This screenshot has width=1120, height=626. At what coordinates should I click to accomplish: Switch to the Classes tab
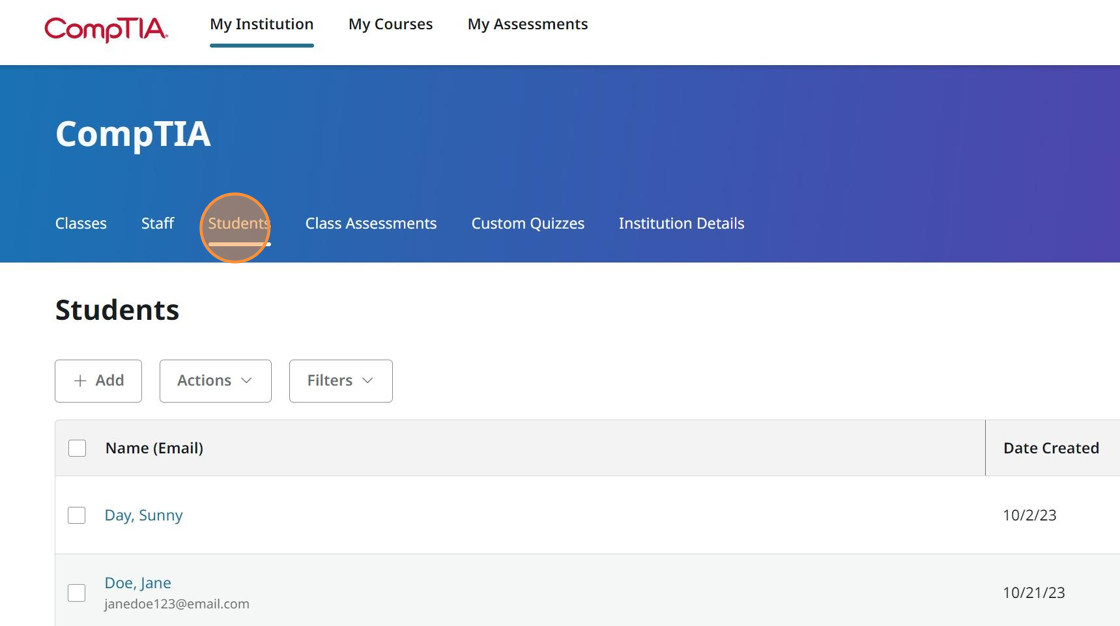coord(81,224)
